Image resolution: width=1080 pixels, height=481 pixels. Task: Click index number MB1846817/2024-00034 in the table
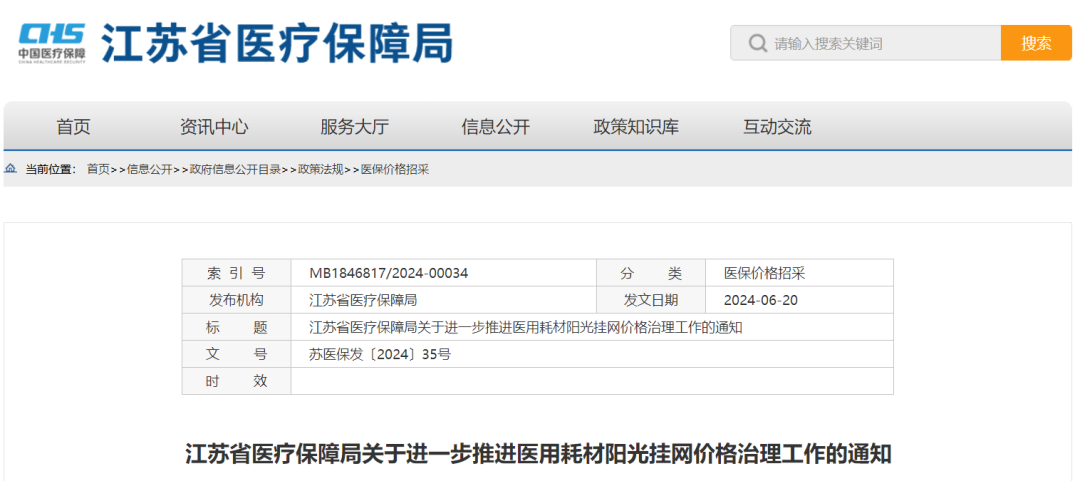388,273
